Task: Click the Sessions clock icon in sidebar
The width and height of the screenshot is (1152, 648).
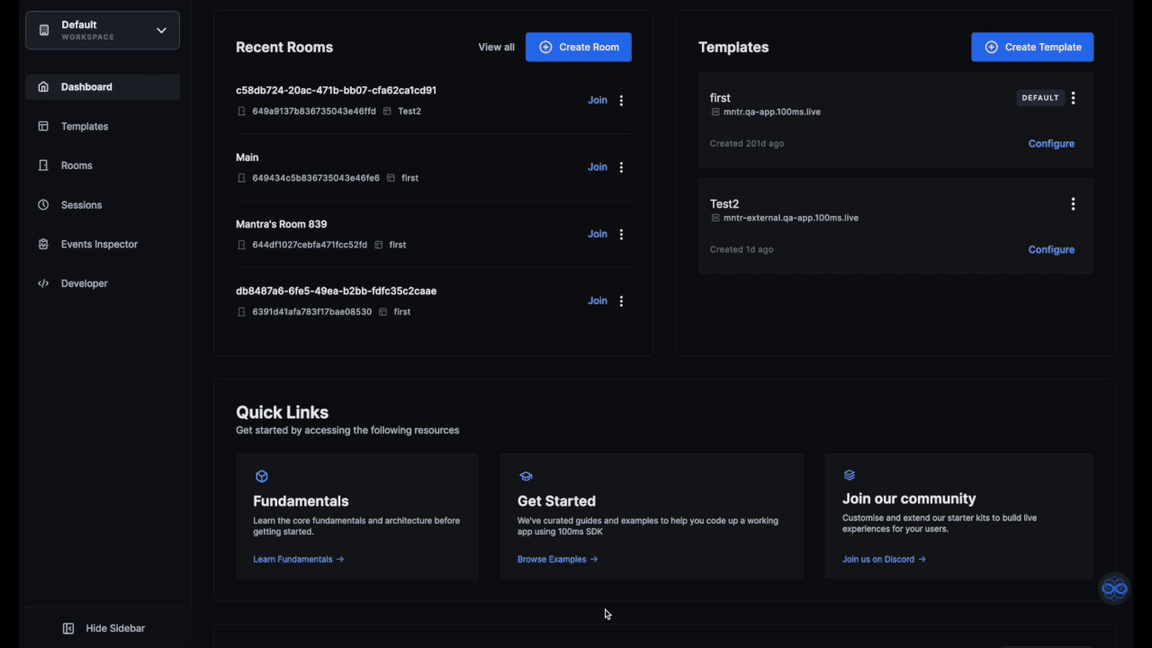Action: (x=43, y=205)
